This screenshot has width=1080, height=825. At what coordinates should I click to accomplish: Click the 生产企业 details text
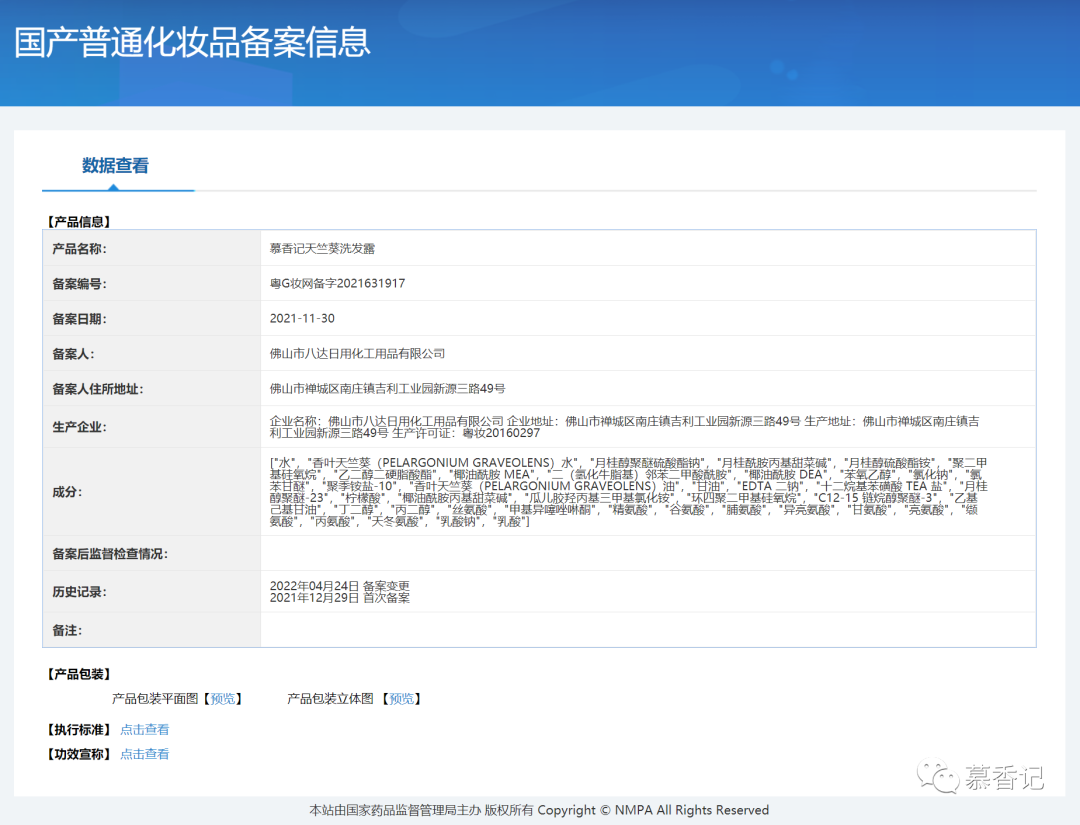624,427
